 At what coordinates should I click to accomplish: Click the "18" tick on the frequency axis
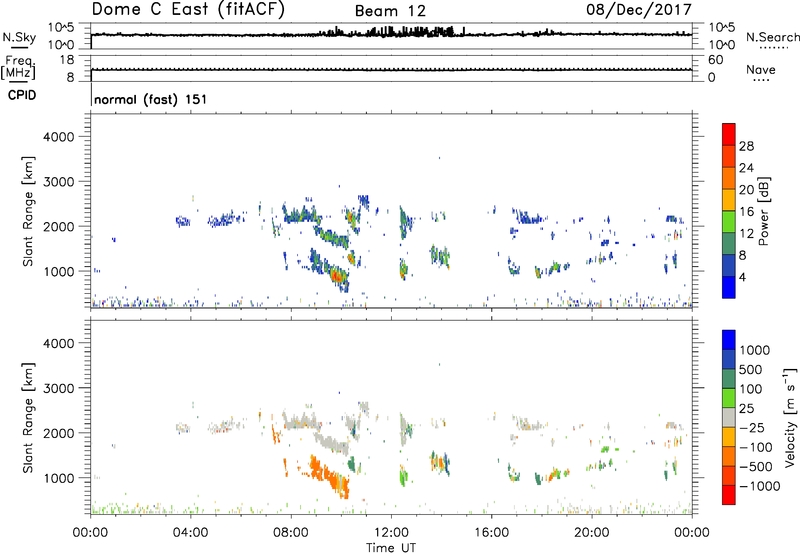pos(67,60)
